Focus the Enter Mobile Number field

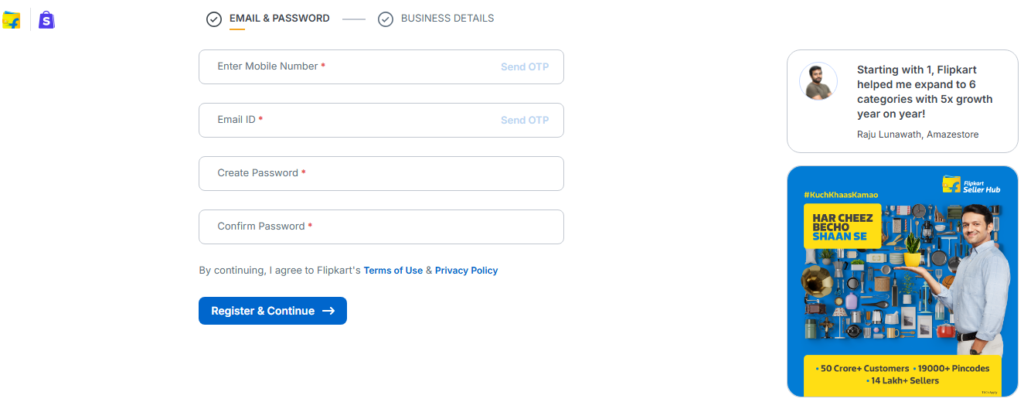click(350, 67)
